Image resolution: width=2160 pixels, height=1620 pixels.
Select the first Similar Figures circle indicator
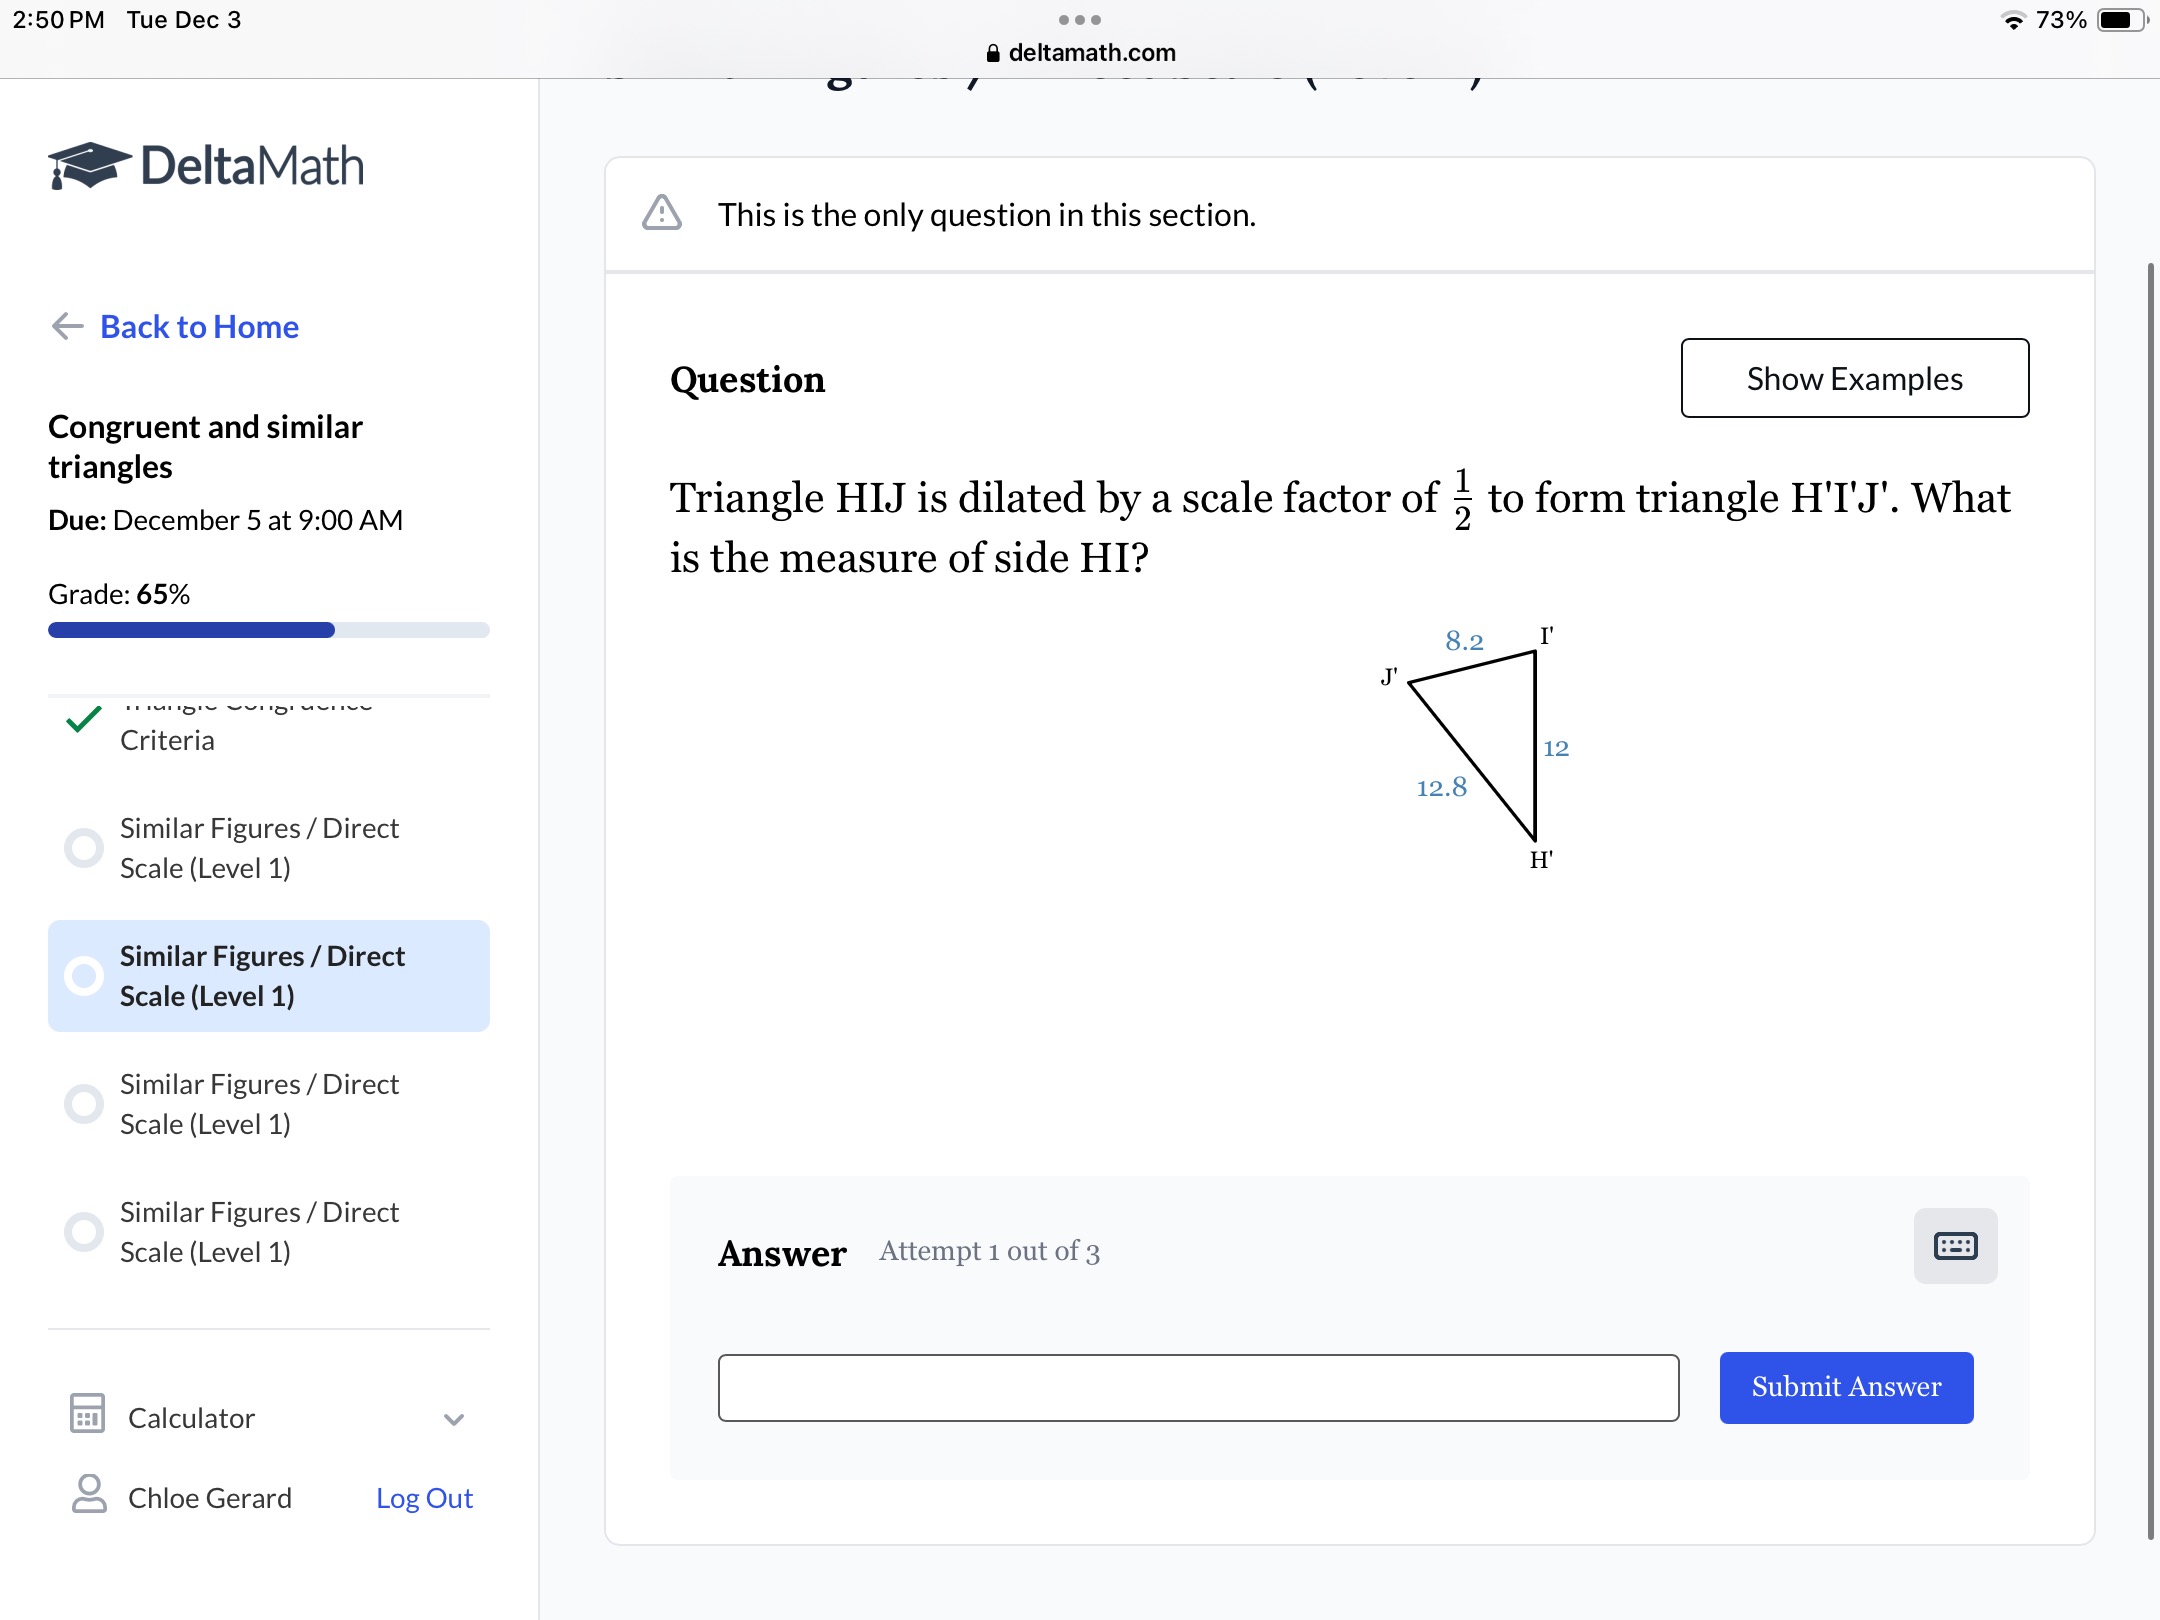point(84,848)
